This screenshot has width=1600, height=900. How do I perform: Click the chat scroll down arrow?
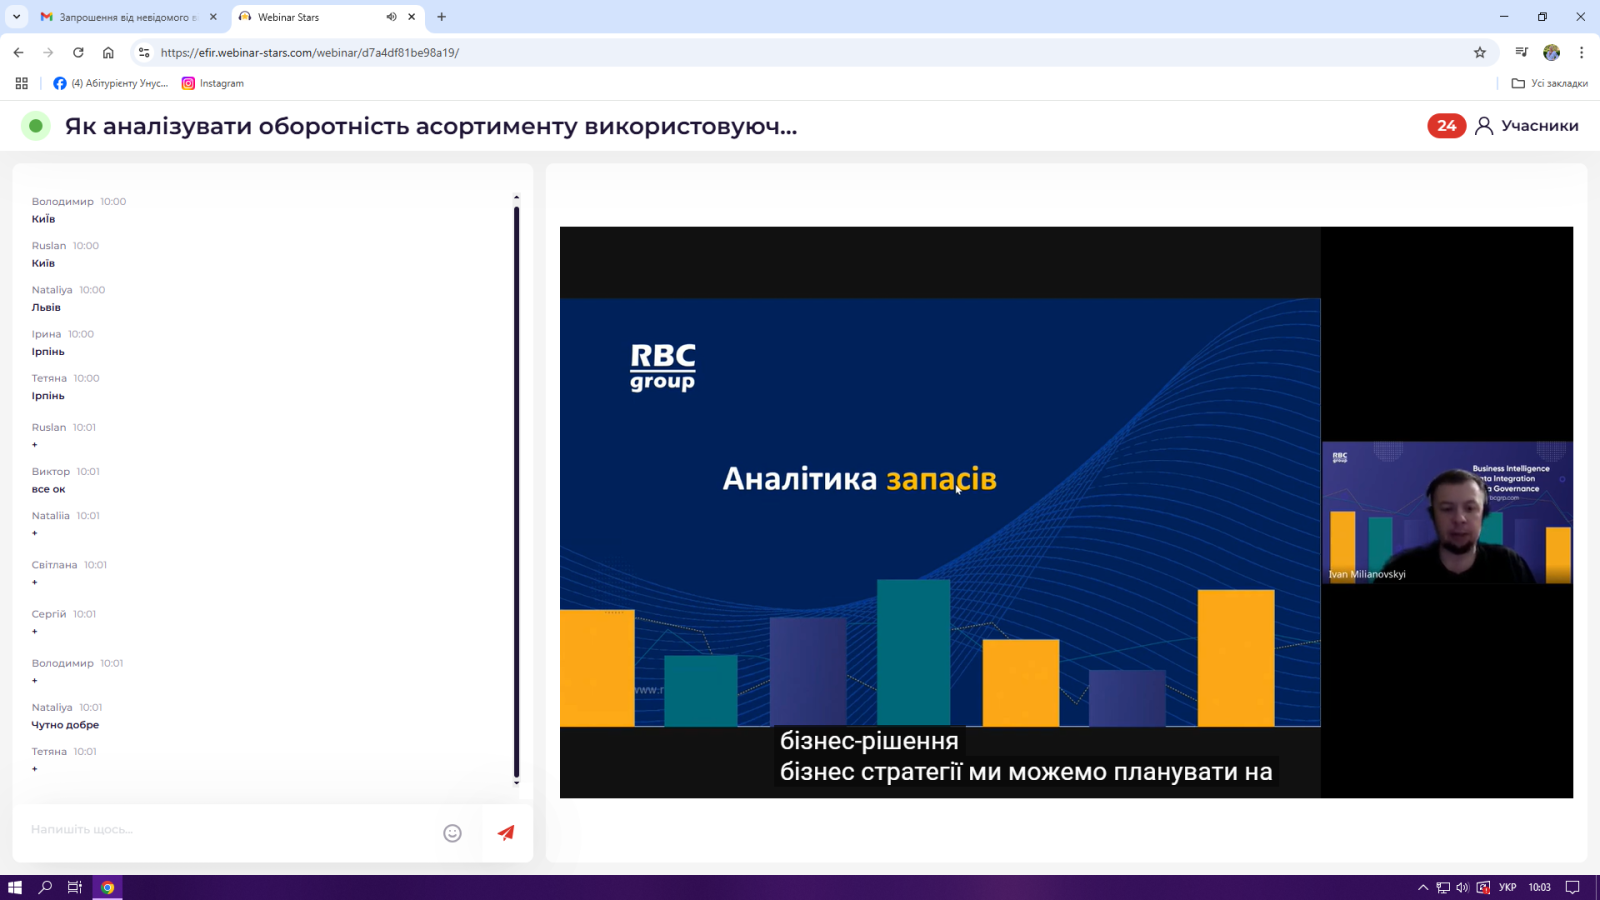(x=516, y=783)
